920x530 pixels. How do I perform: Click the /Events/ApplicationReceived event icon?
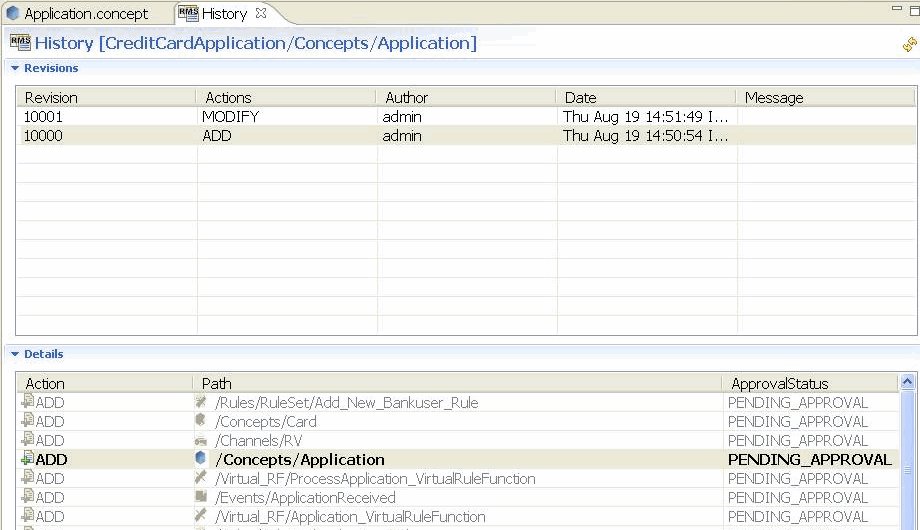201,497
